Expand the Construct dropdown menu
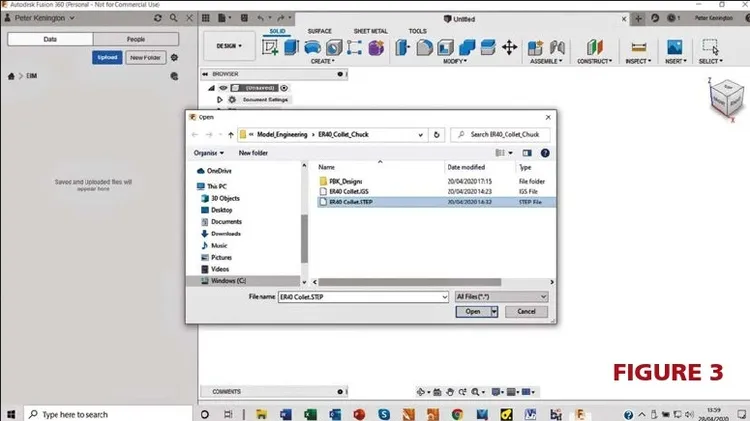The image size is (750, 421). point(595,61)
